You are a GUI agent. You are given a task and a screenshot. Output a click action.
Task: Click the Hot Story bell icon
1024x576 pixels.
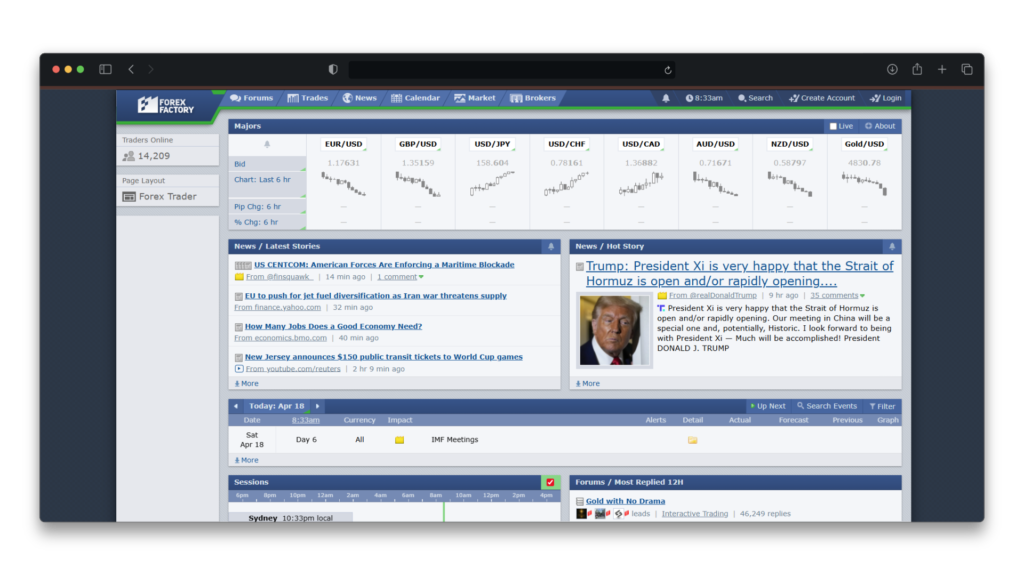[x=892, y=246]
